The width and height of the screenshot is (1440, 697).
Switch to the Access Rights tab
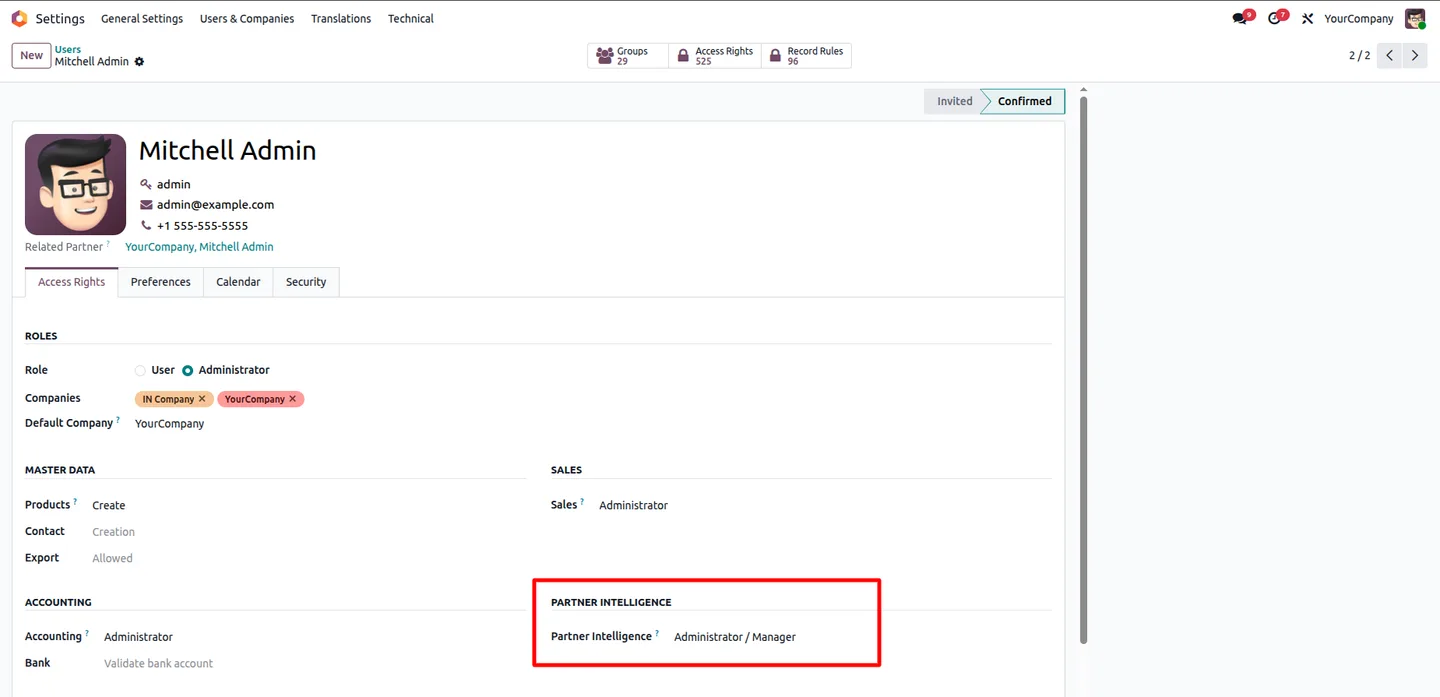pyautogui.click(x=71, y=282)
